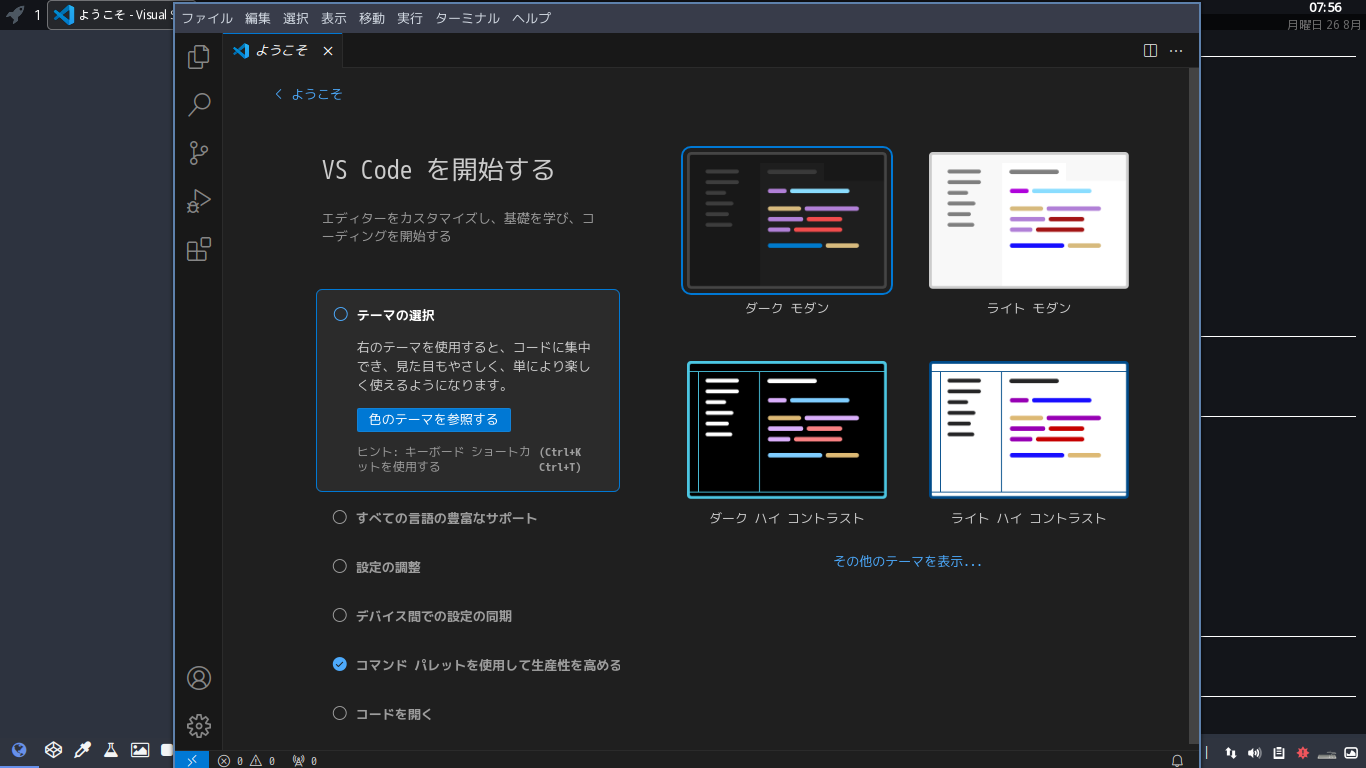Screen dimensions: 1366x768
Task: Click the 色のテーマを参照する button
Action: coord(433,419)
